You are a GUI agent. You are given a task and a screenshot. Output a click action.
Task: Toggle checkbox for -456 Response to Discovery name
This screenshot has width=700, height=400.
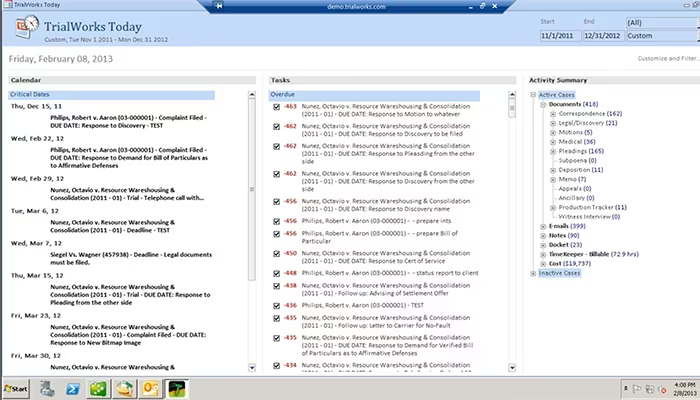point(277,202)
